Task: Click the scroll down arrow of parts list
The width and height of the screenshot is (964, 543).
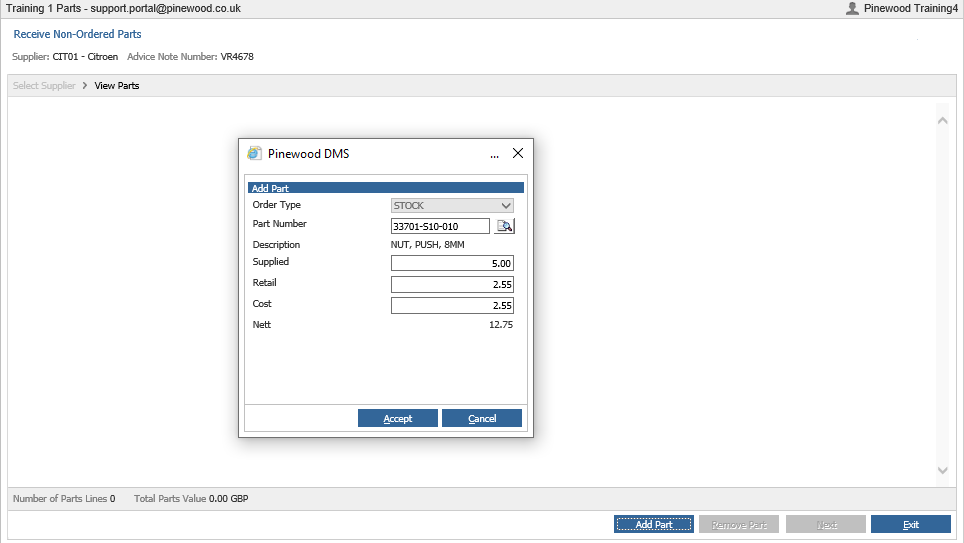Action: (942, 470)
